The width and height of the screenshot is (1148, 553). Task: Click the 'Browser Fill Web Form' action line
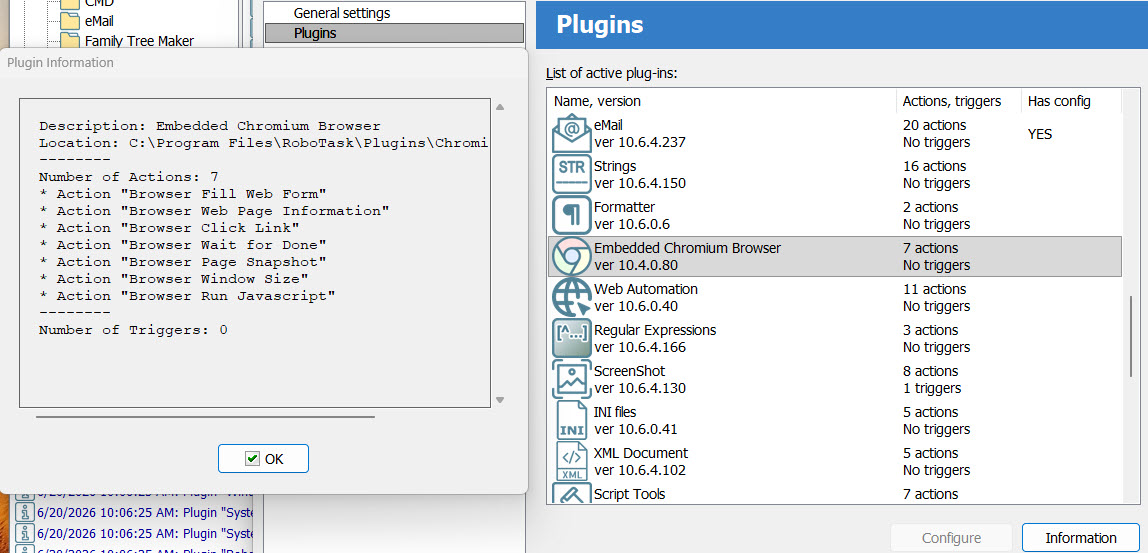[x=183, y=194]
